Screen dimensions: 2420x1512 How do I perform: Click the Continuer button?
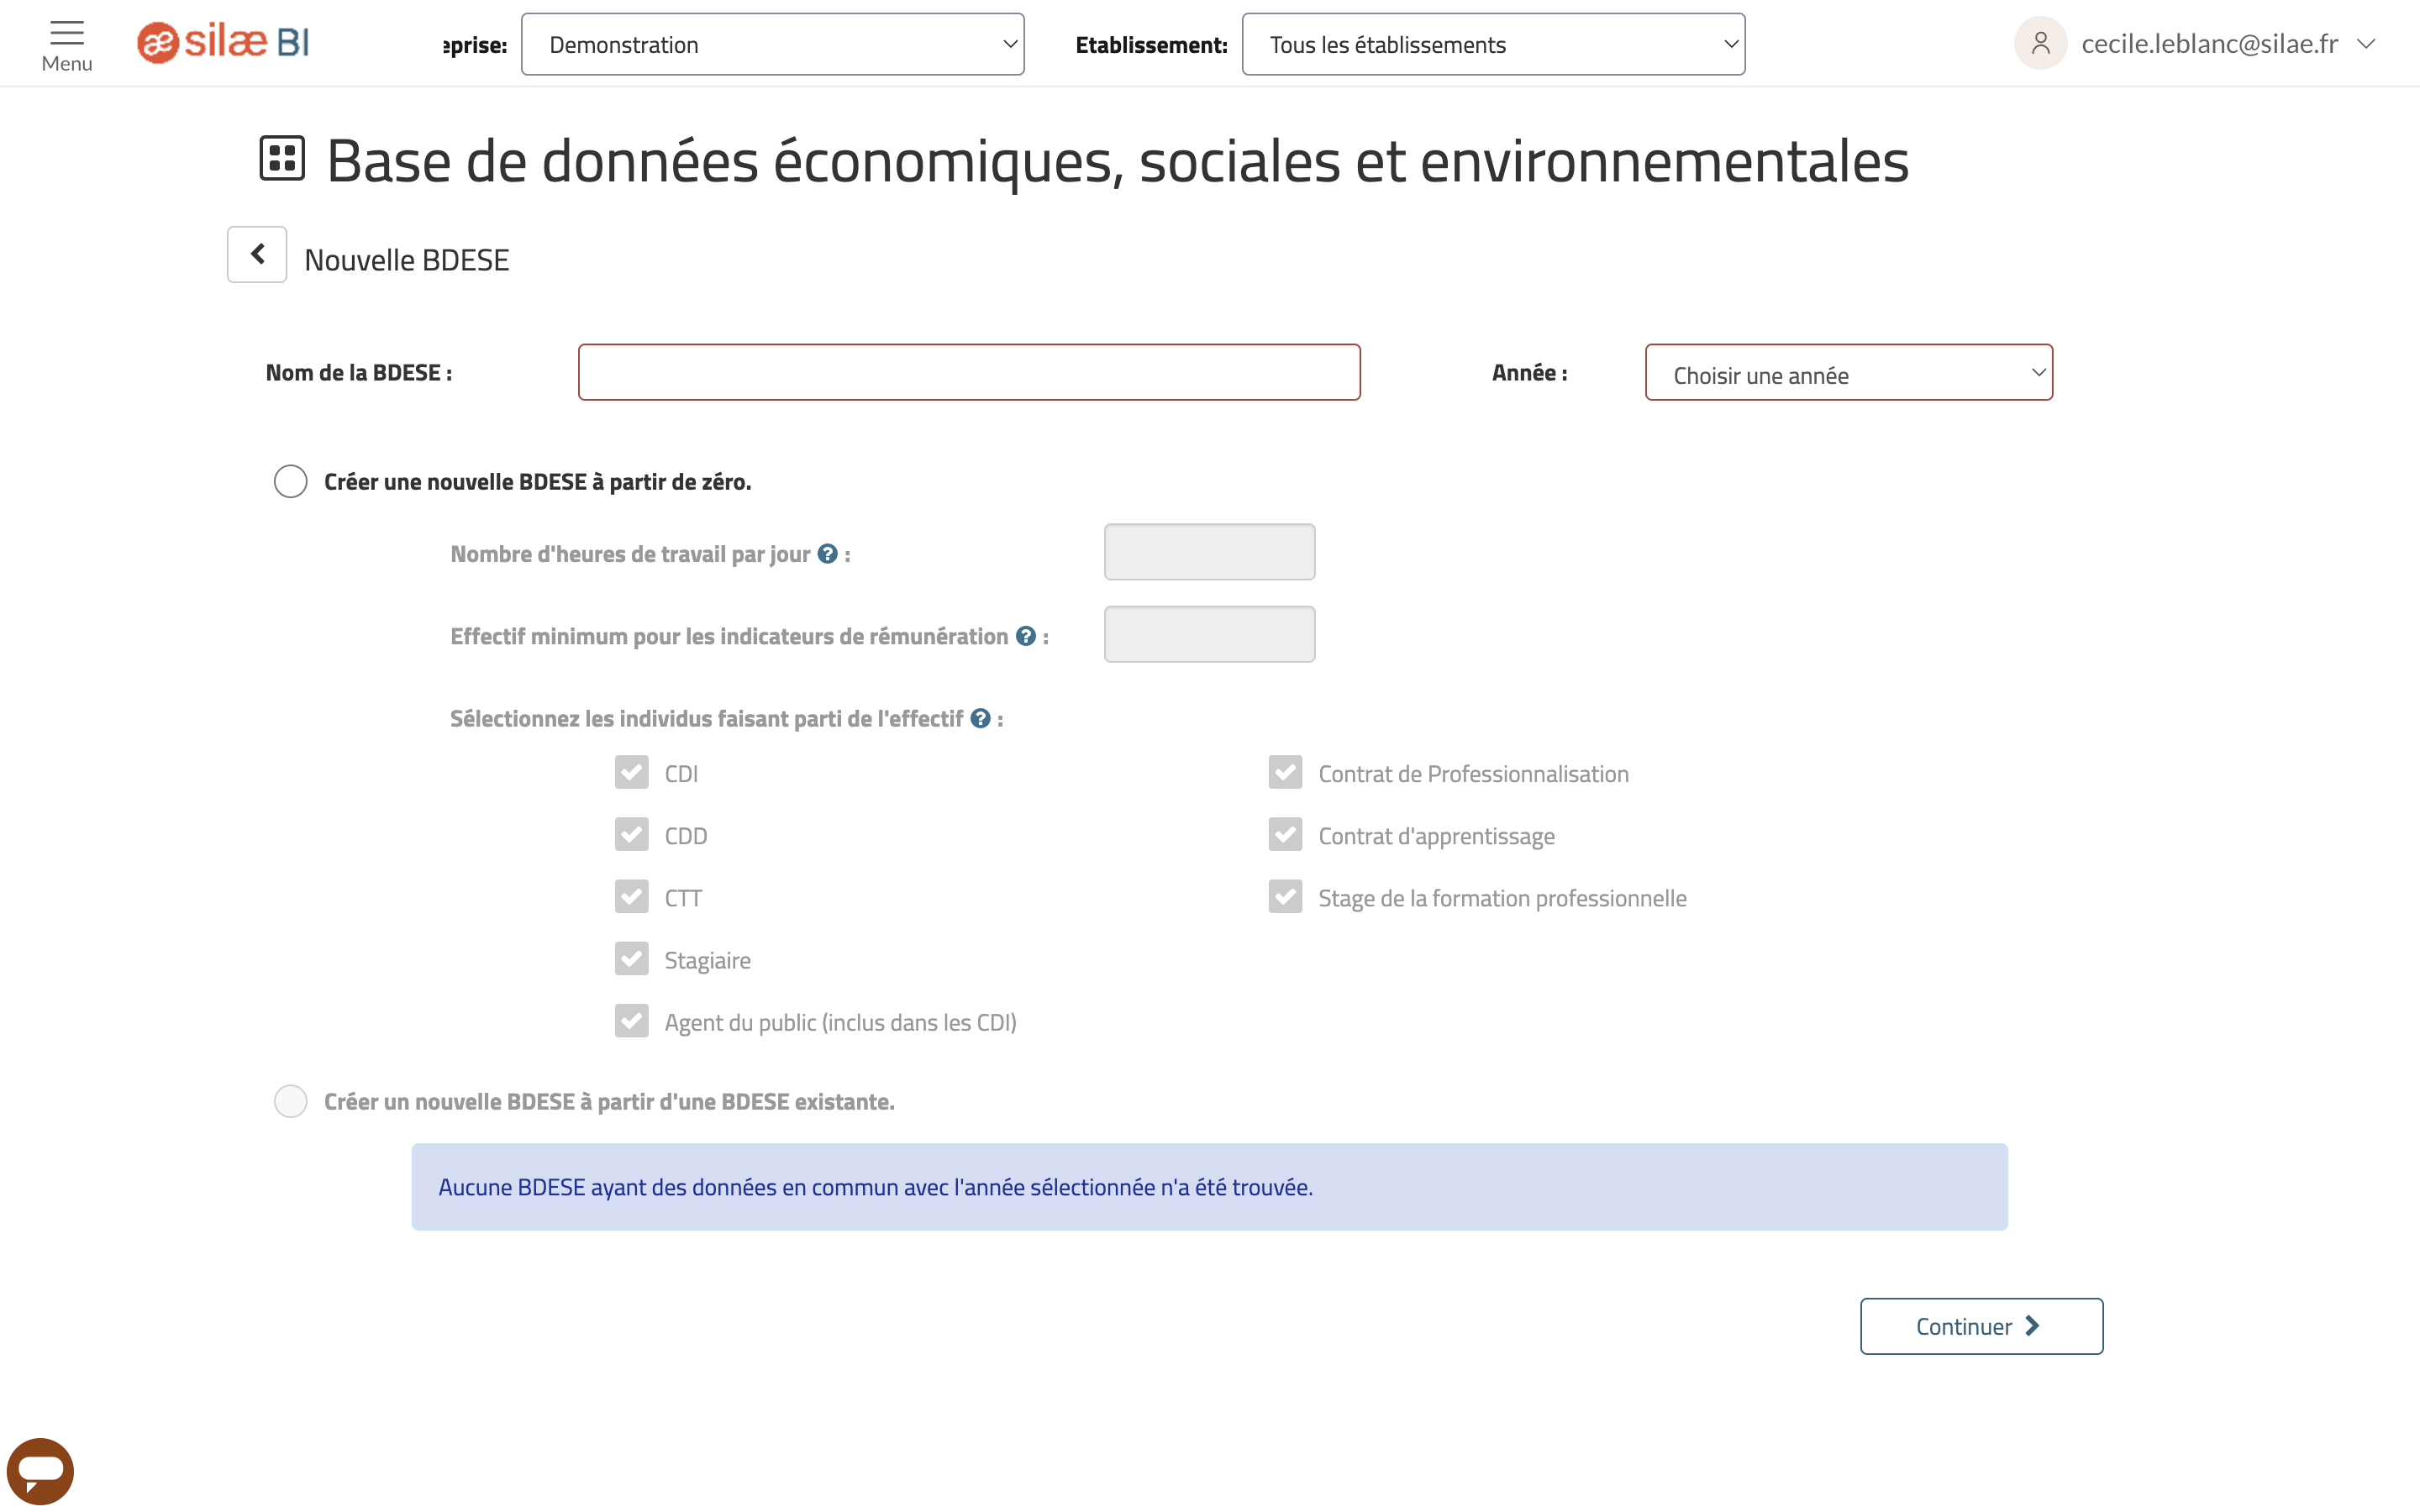[x=1981, y=1326]
